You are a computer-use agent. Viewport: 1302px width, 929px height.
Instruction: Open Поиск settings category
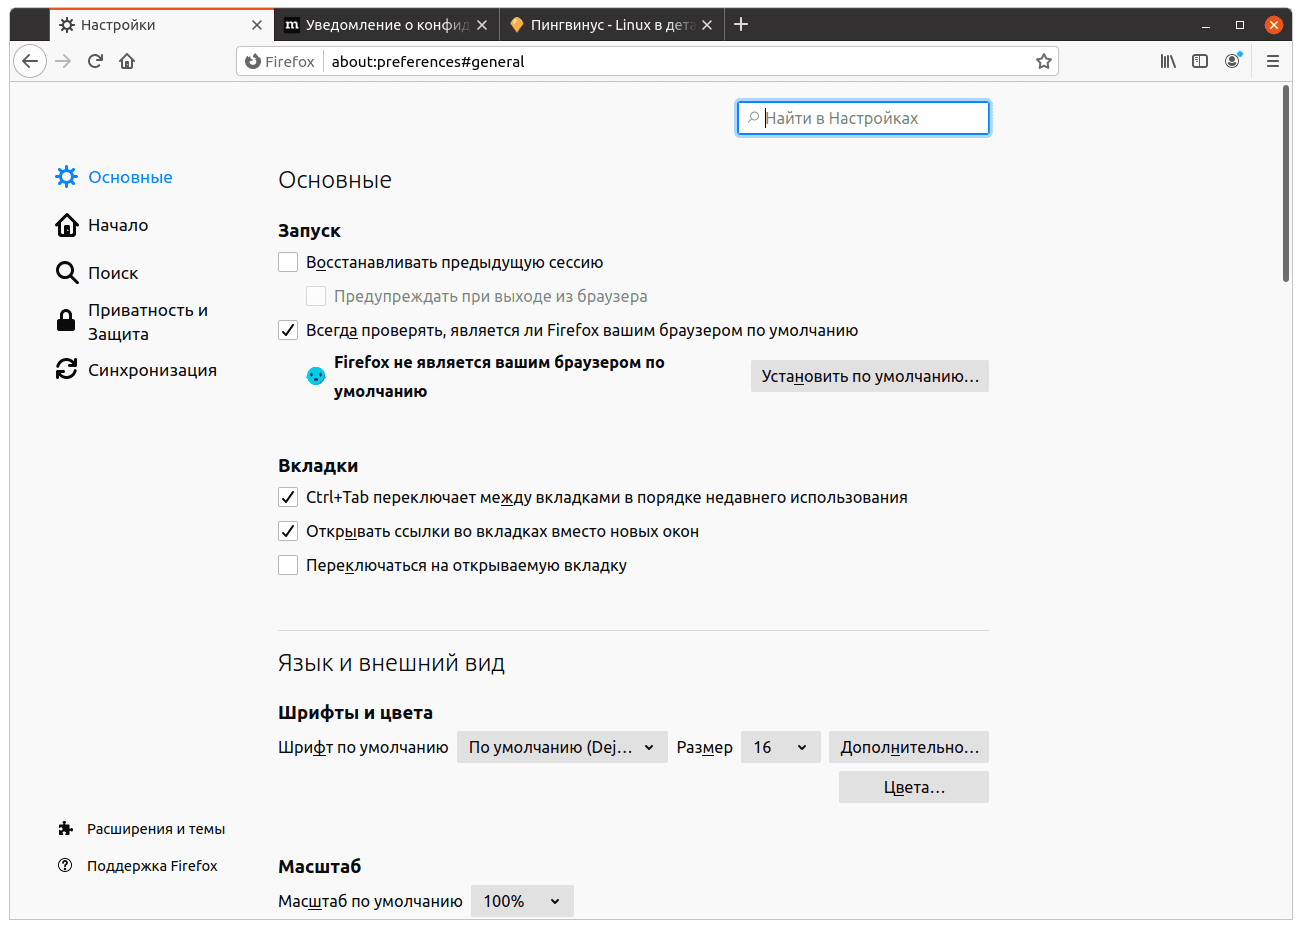97,273
